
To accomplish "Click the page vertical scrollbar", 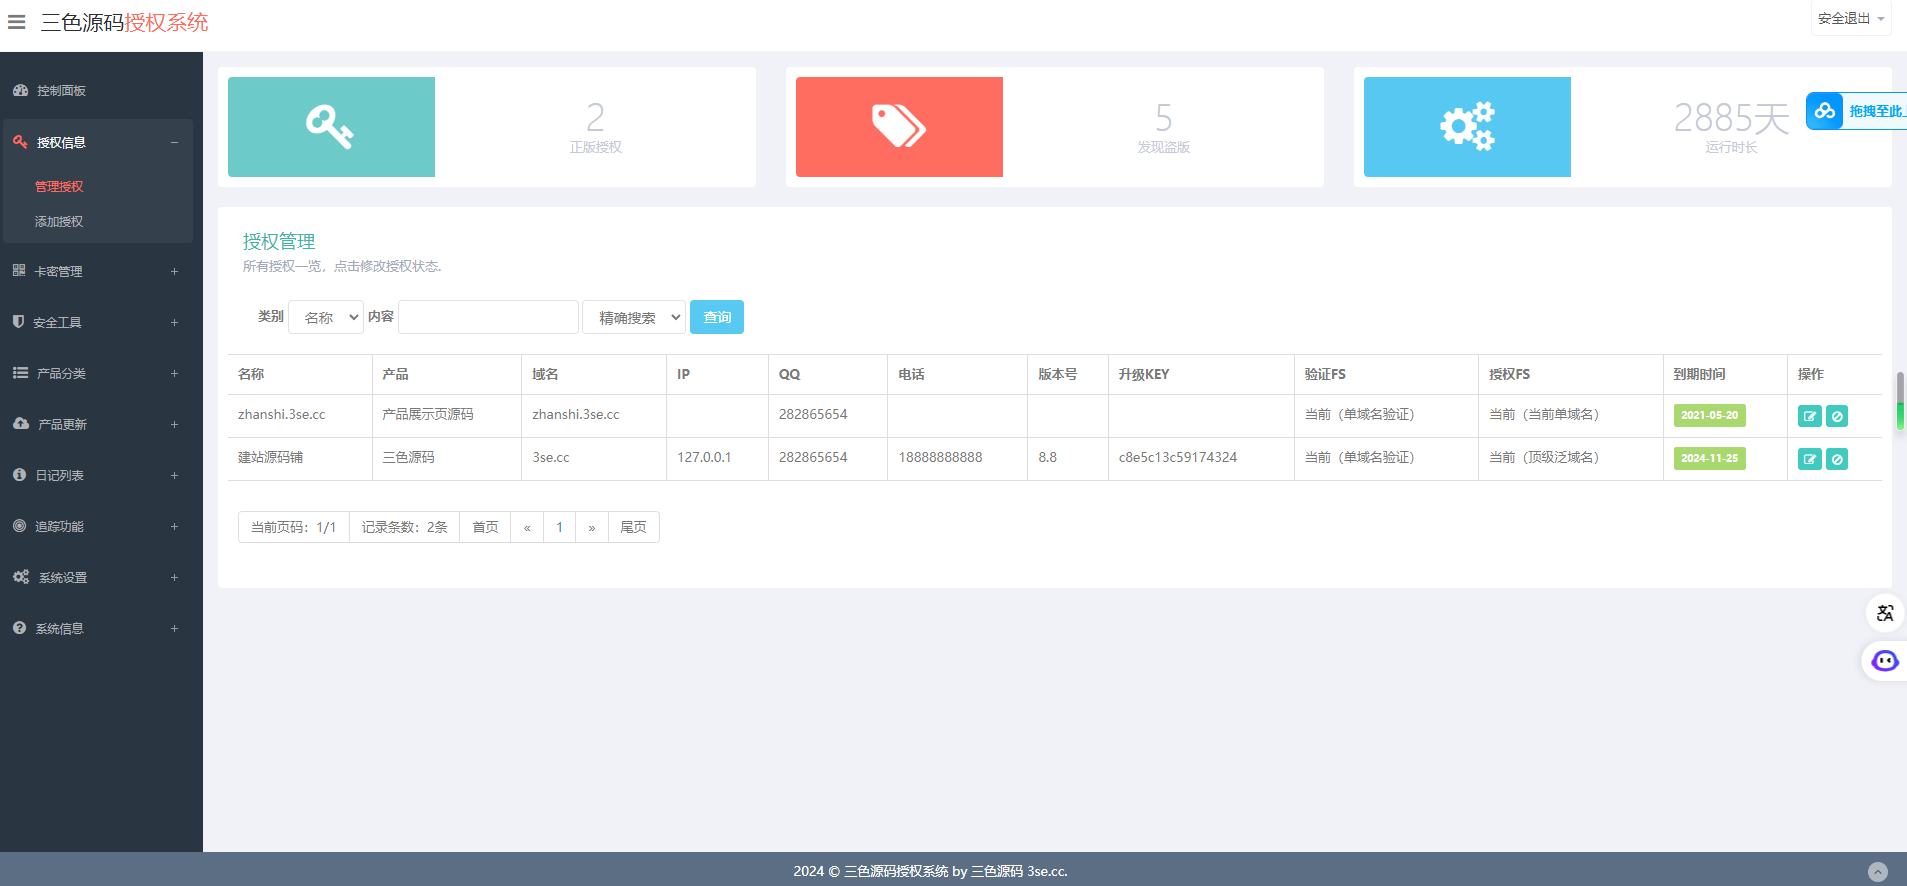I will (1900, 400).
